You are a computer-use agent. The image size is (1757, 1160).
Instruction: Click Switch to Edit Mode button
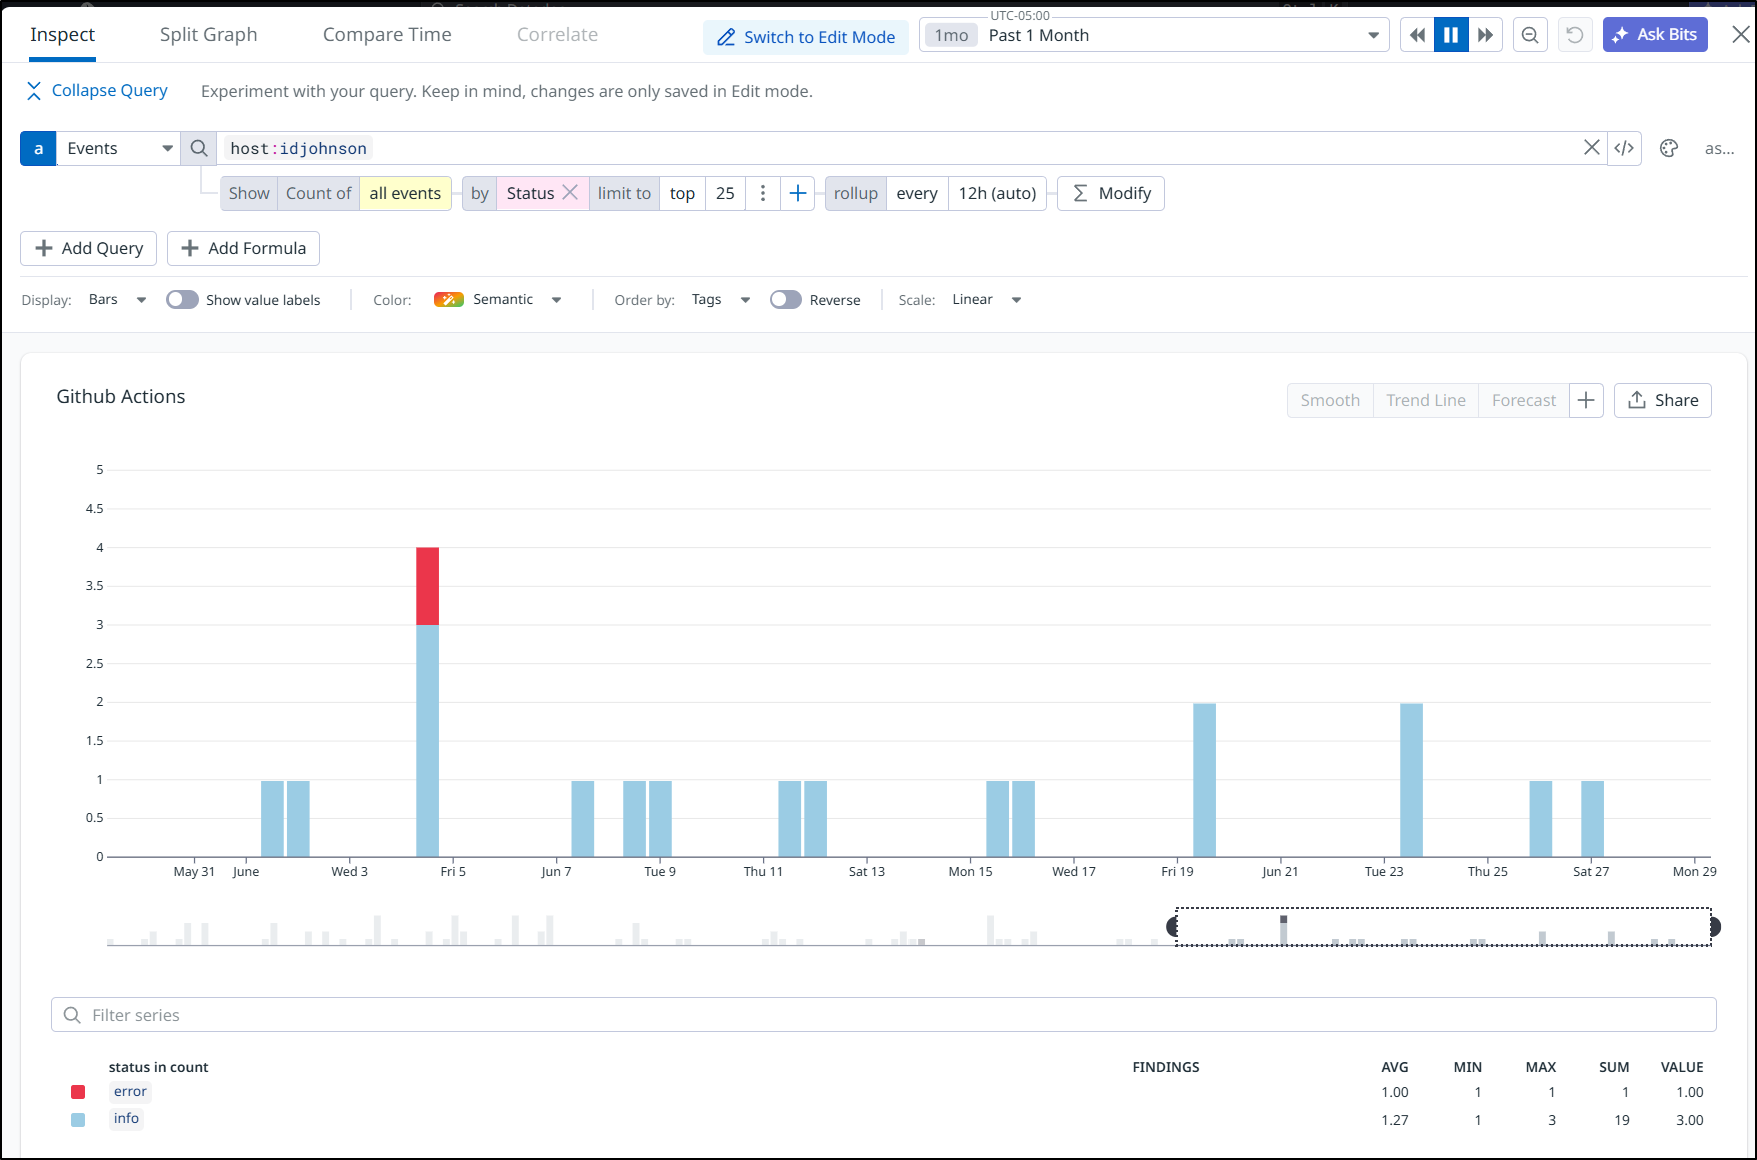pos(806,37)
